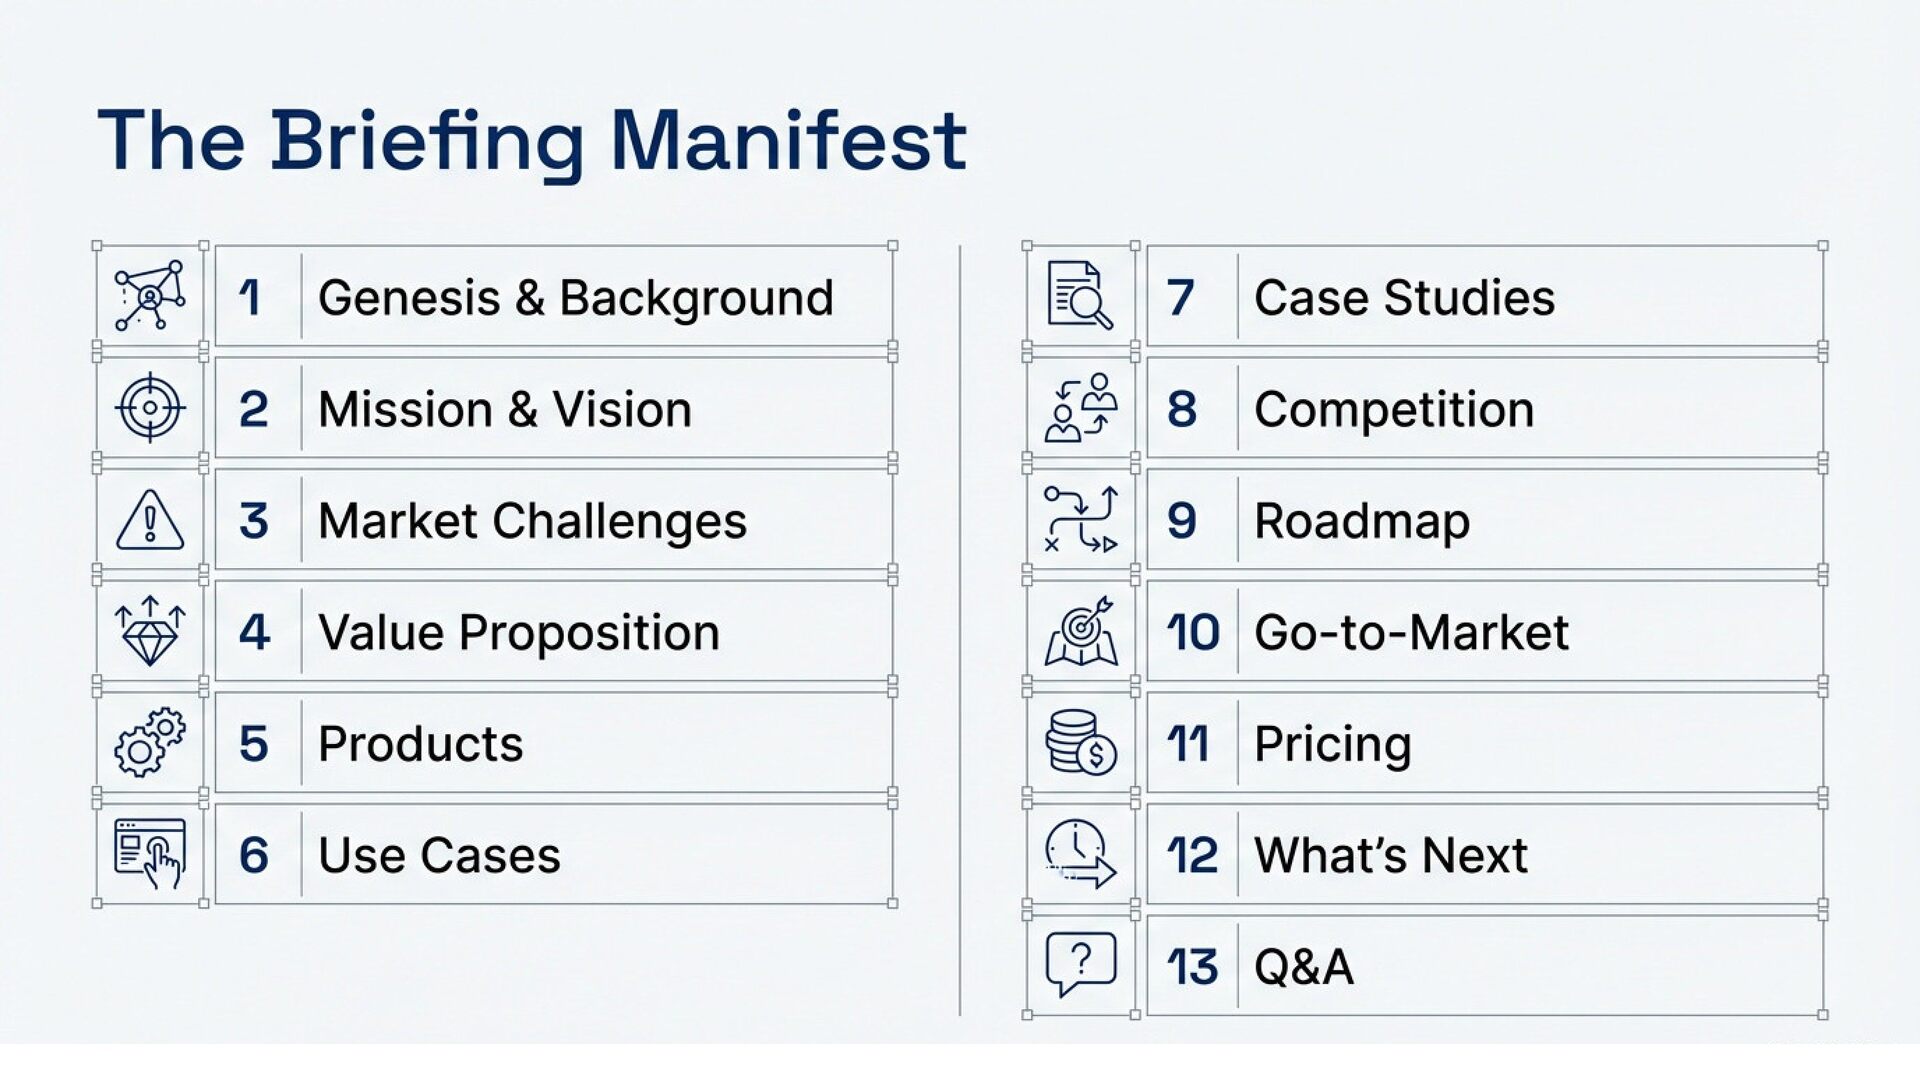The height and width of the screenshot is (1072, 1920).
Task: Click the document magnifier icon for Case Studies
Action: (x=1080, y=296)
